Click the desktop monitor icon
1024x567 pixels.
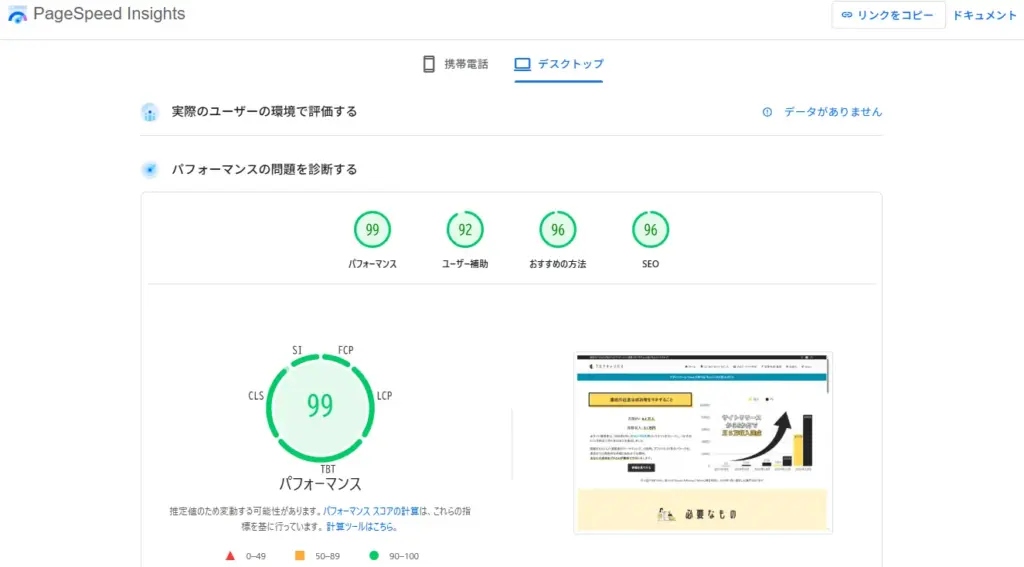pyautogui.click(x=522, y=64)
